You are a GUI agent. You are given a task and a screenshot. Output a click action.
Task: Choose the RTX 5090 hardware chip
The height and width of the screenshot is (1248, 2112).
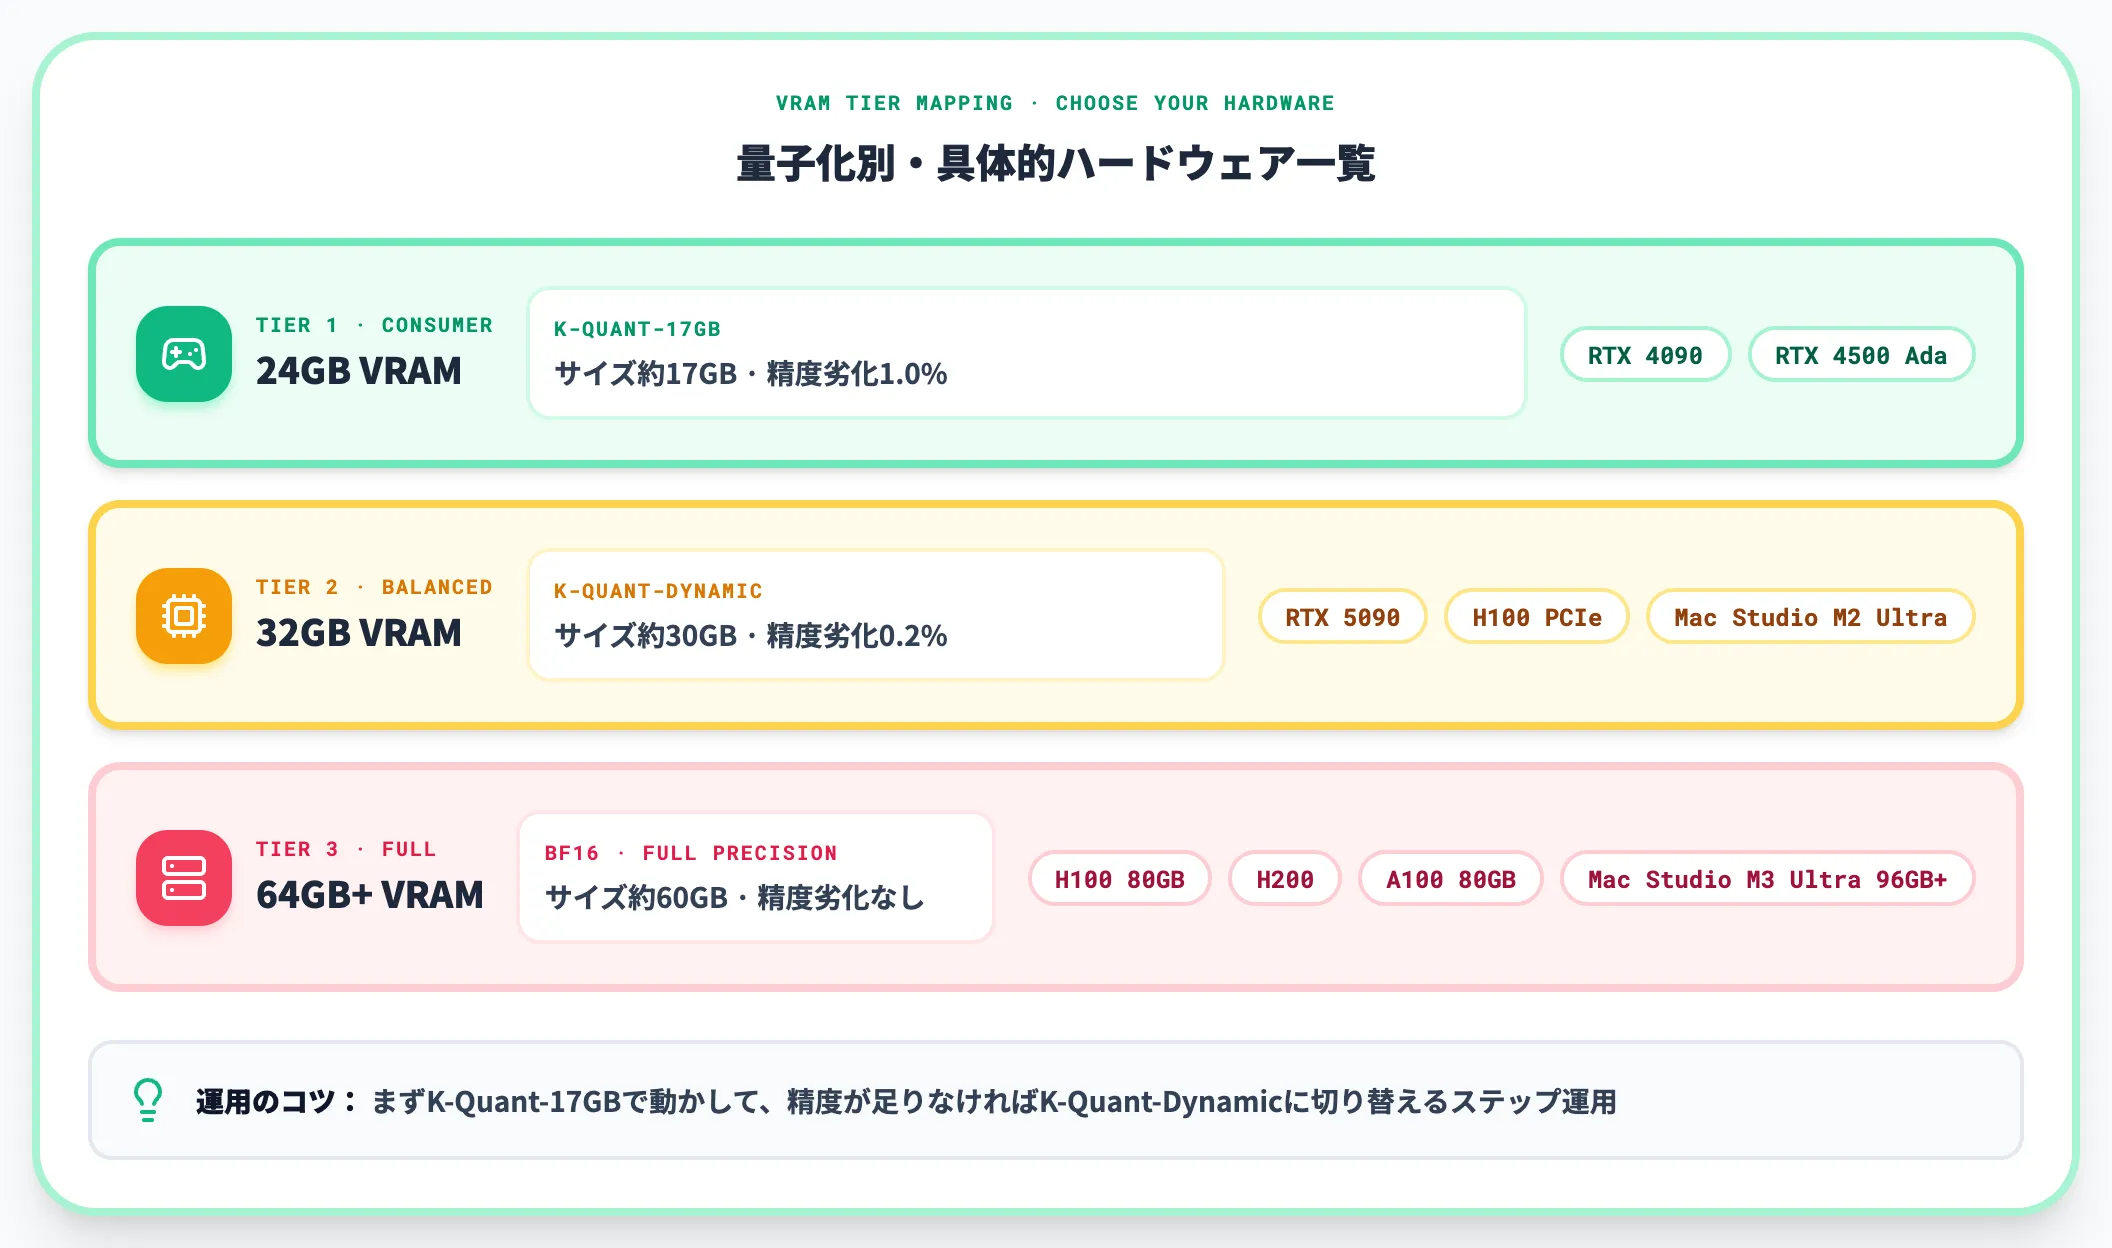pyautogui.click(x=1342, y=617)
